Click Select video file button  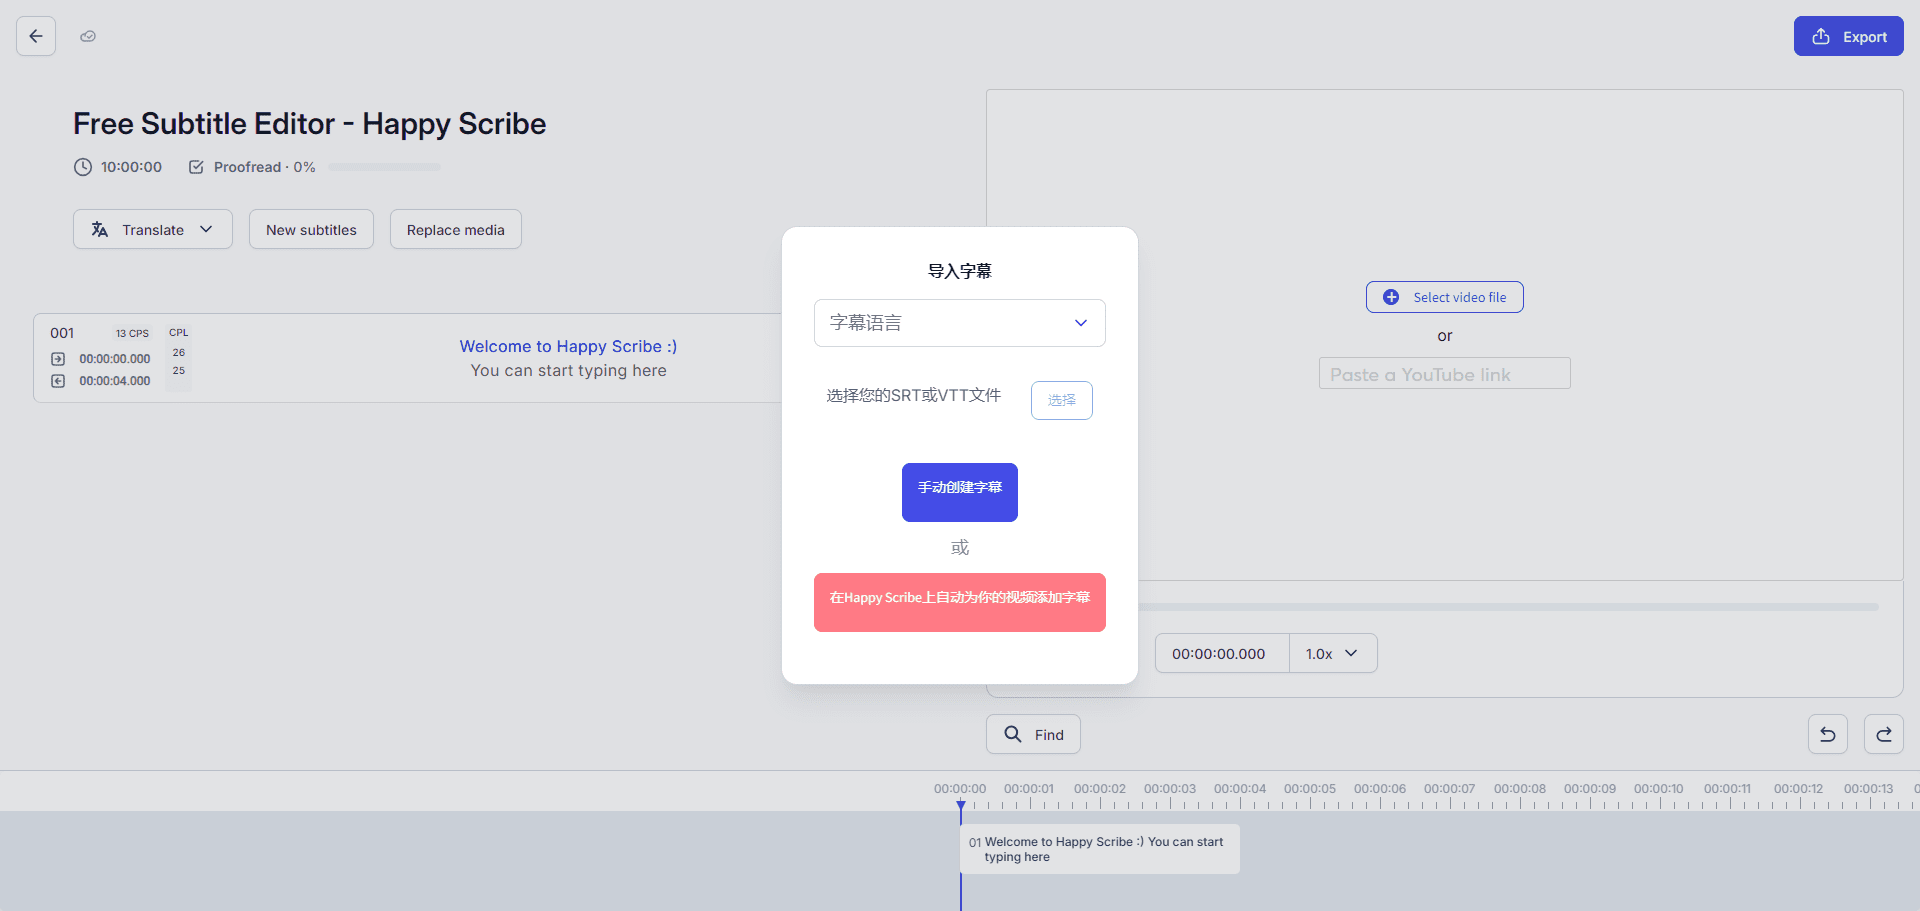(1445, 297)
